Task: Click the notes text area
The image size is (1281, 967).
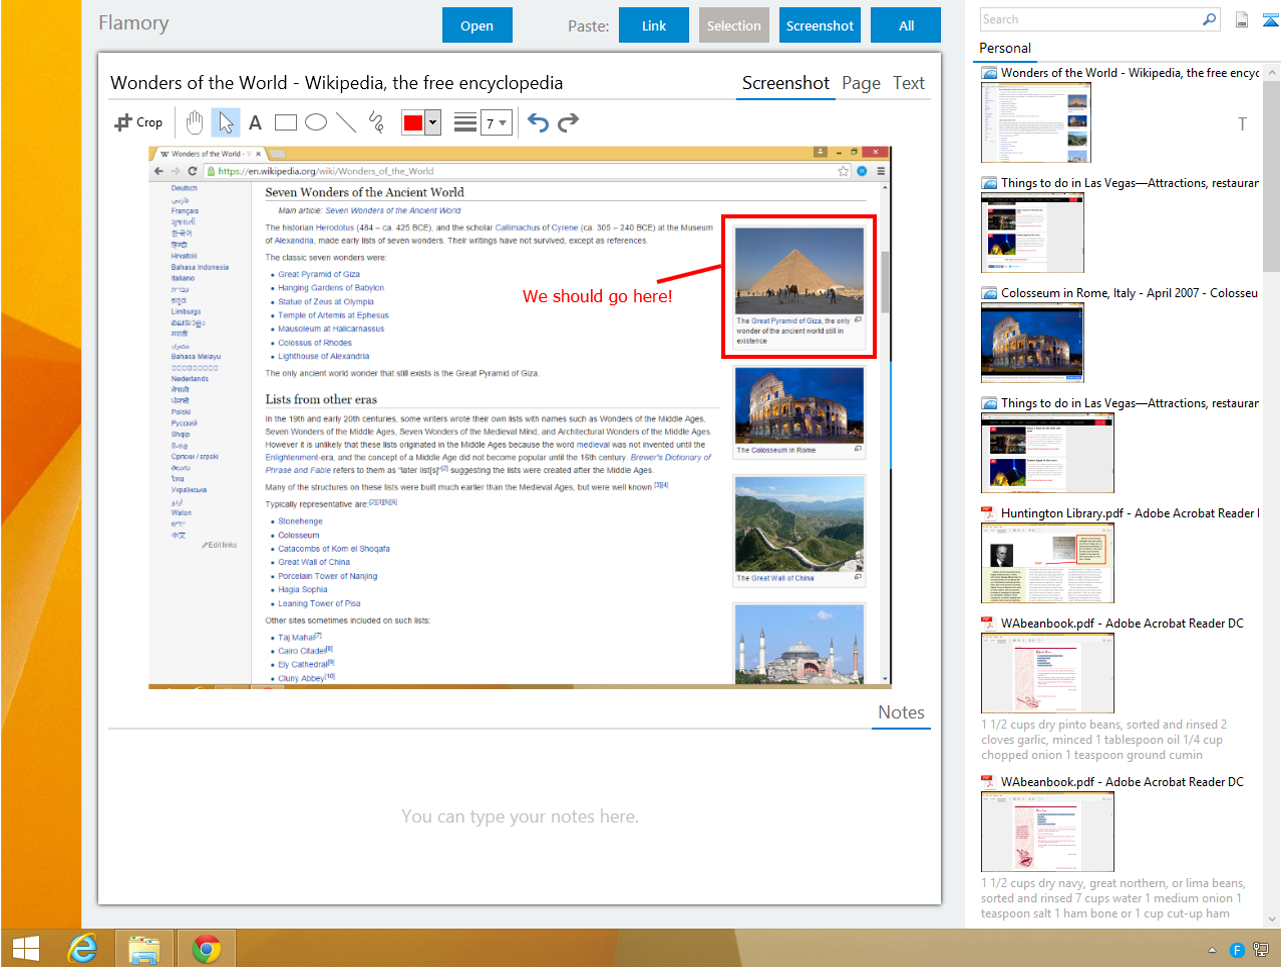Action: click(x=519, y=816)
